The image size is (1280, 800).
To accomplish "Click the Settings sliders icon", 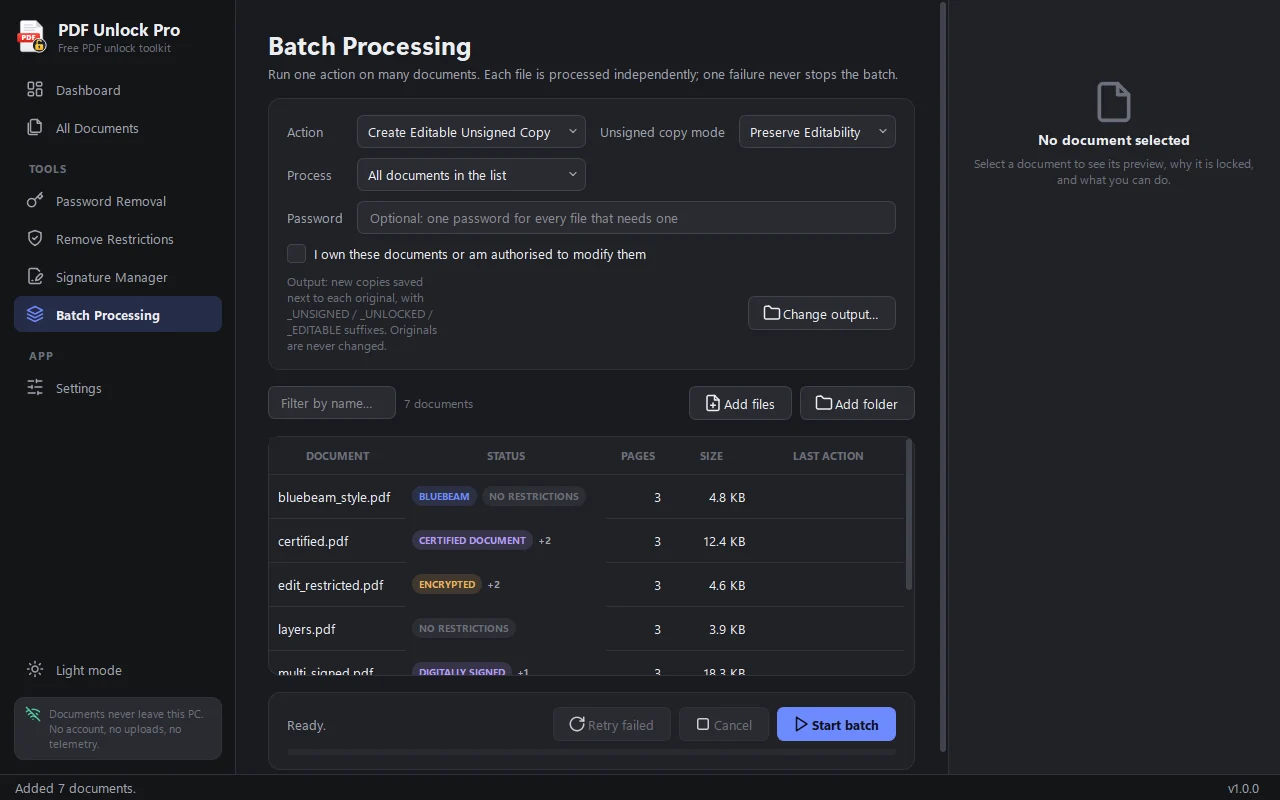I will click(35, 388).
